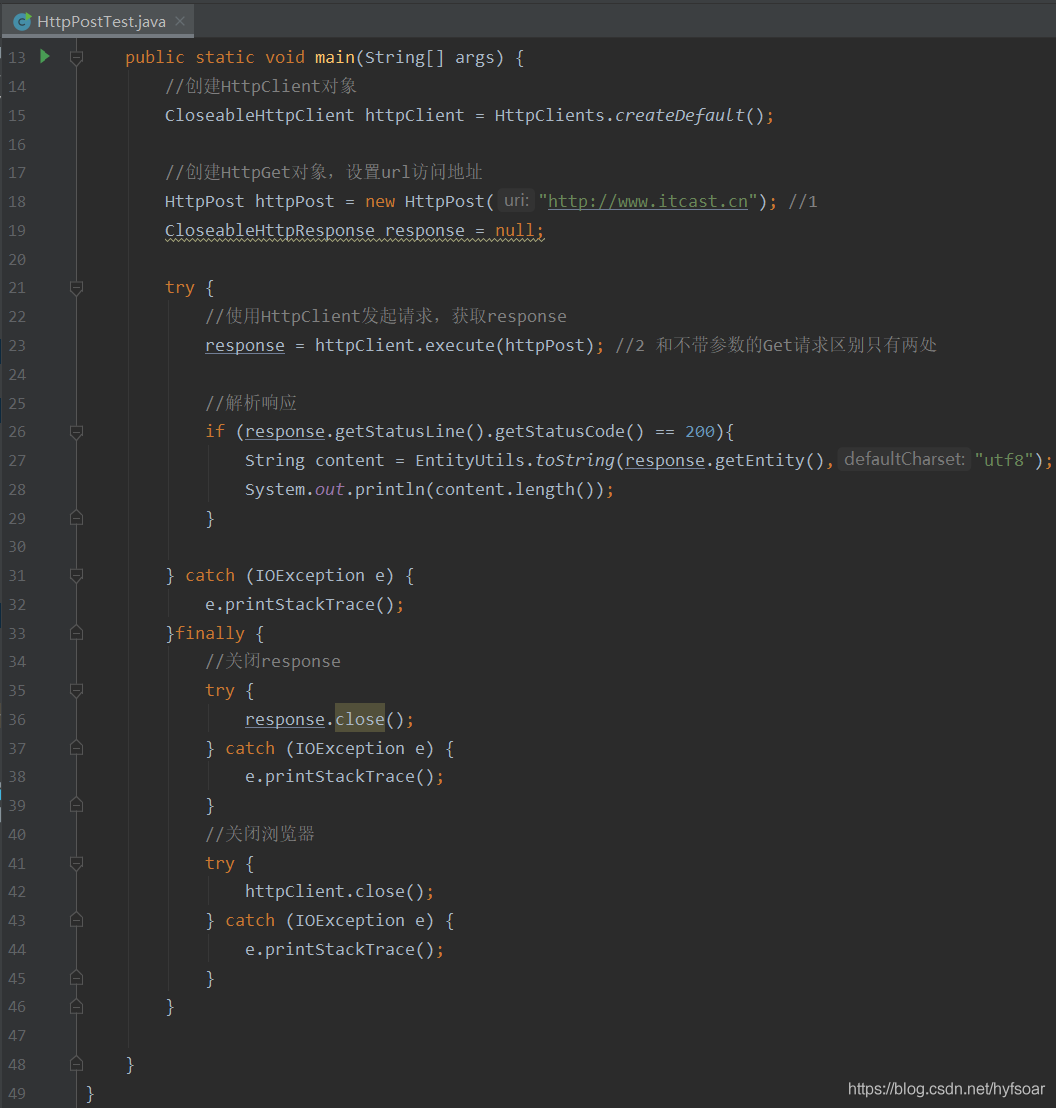Click comment //关闭浏览器 on line 40

pos(259,834)
